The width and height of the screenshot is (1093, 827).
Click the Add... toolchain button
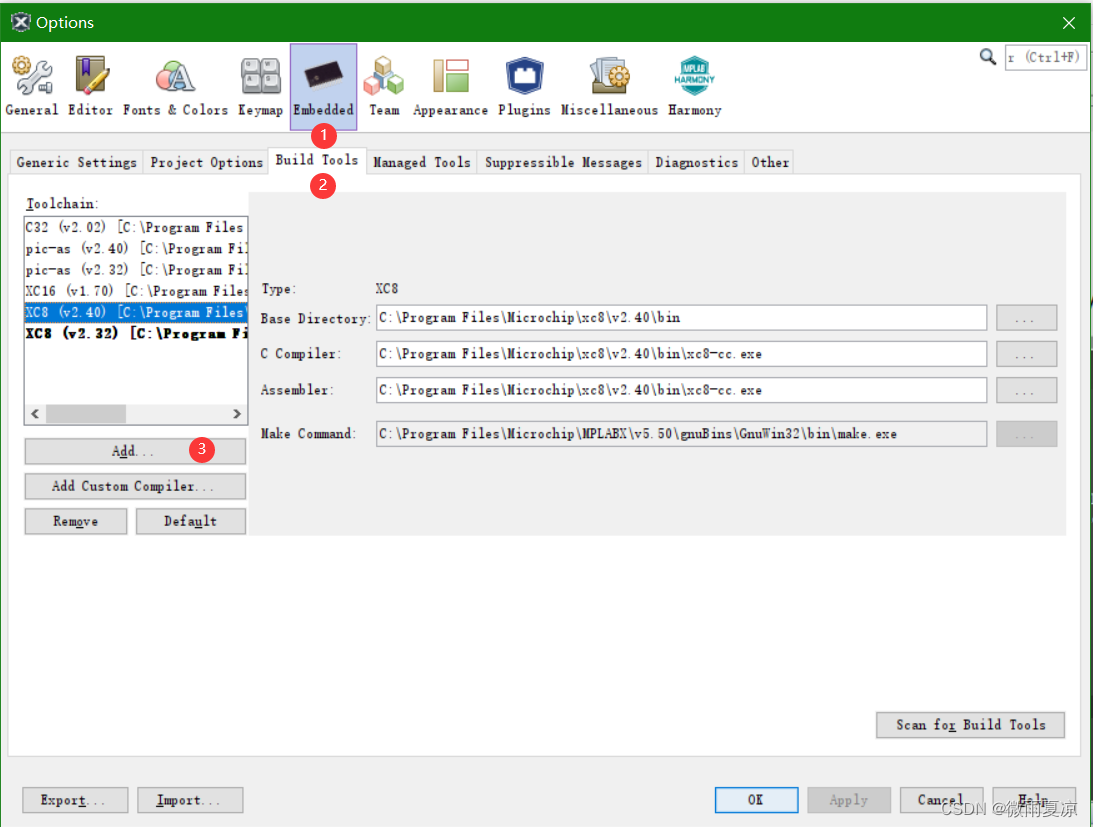pos(135,451)
